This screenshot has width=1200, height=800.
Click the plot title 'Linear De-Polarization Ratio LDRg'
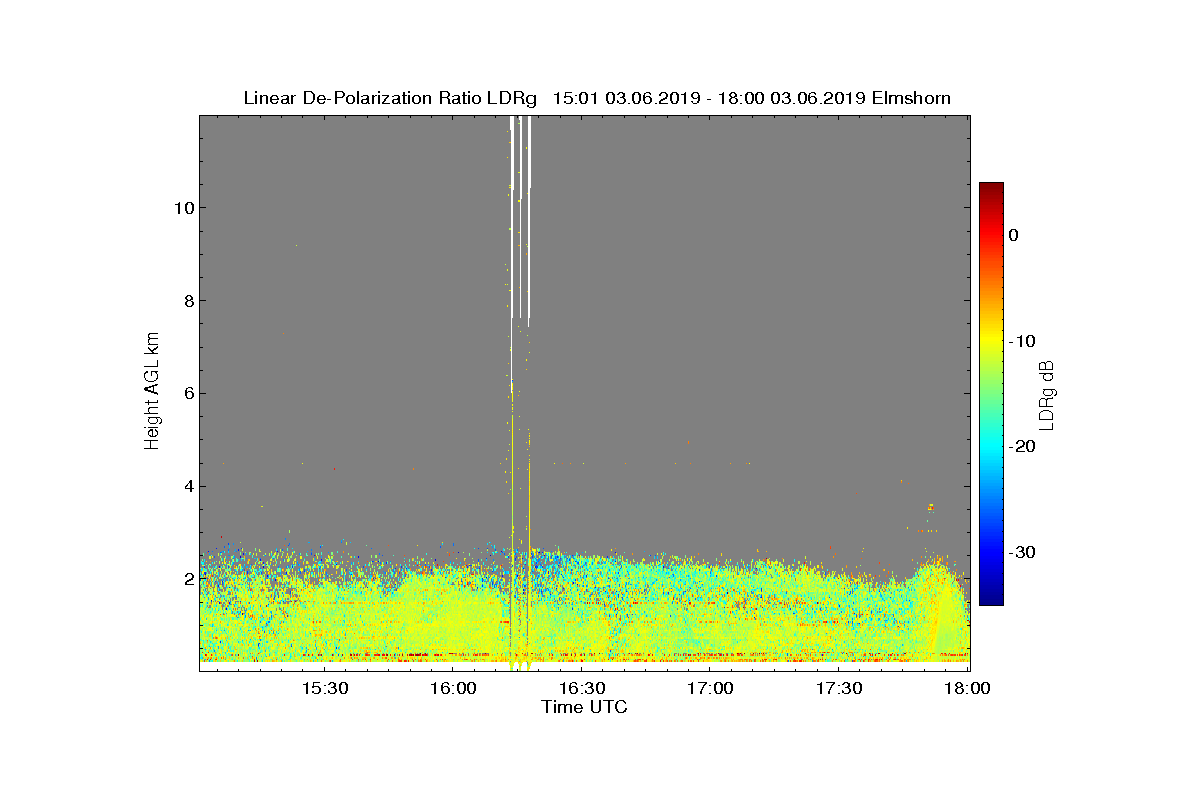(x=389, y=98)
